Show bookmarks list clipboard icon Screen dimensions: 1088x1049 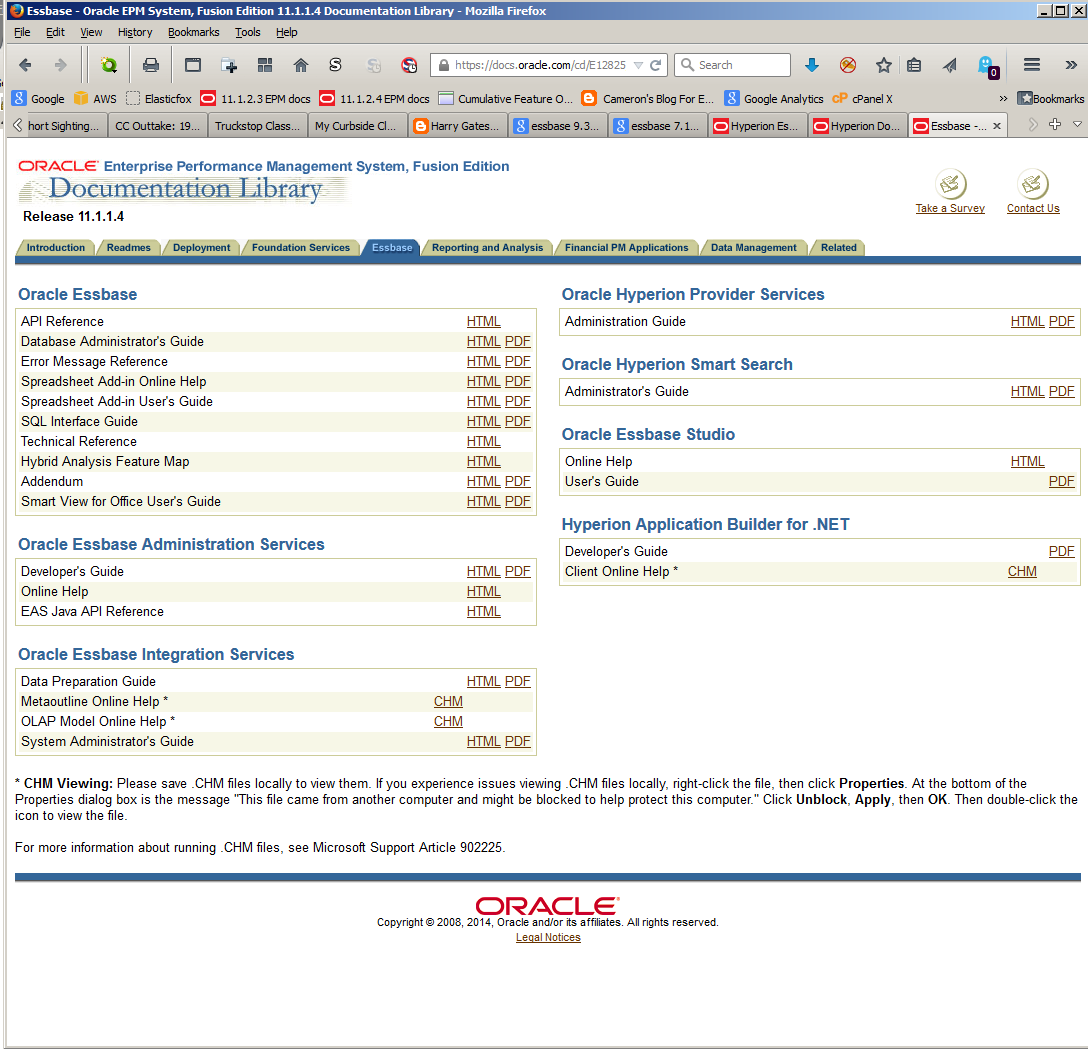coord(915,65)
